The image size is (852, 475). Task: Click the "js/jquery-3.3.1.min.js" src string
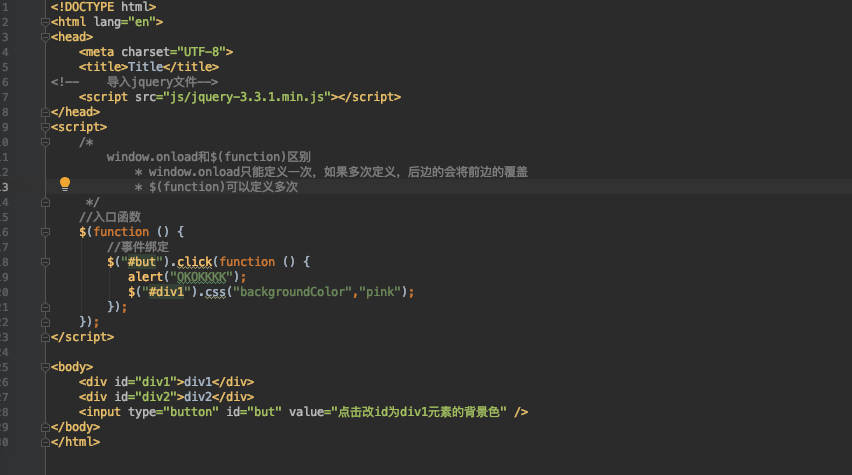pyautogui.click(x=247, y=97)
